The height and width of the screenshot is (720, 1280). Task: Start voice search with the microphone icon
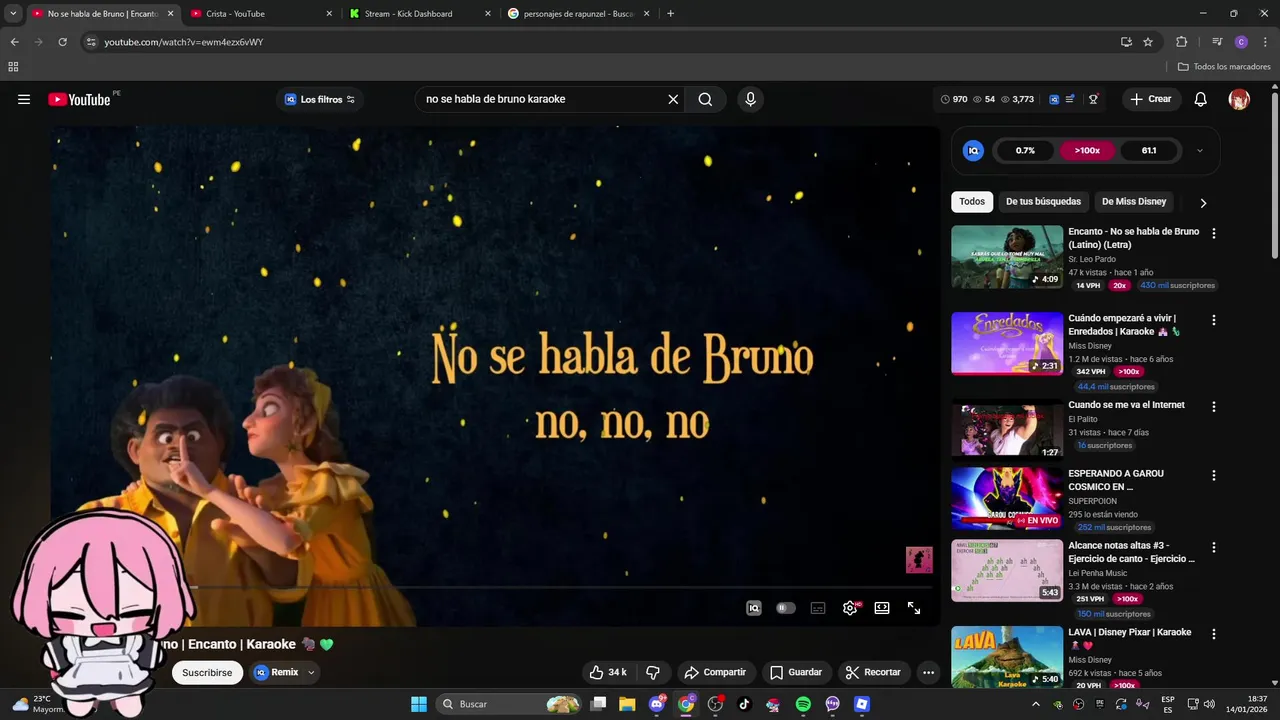750,99
